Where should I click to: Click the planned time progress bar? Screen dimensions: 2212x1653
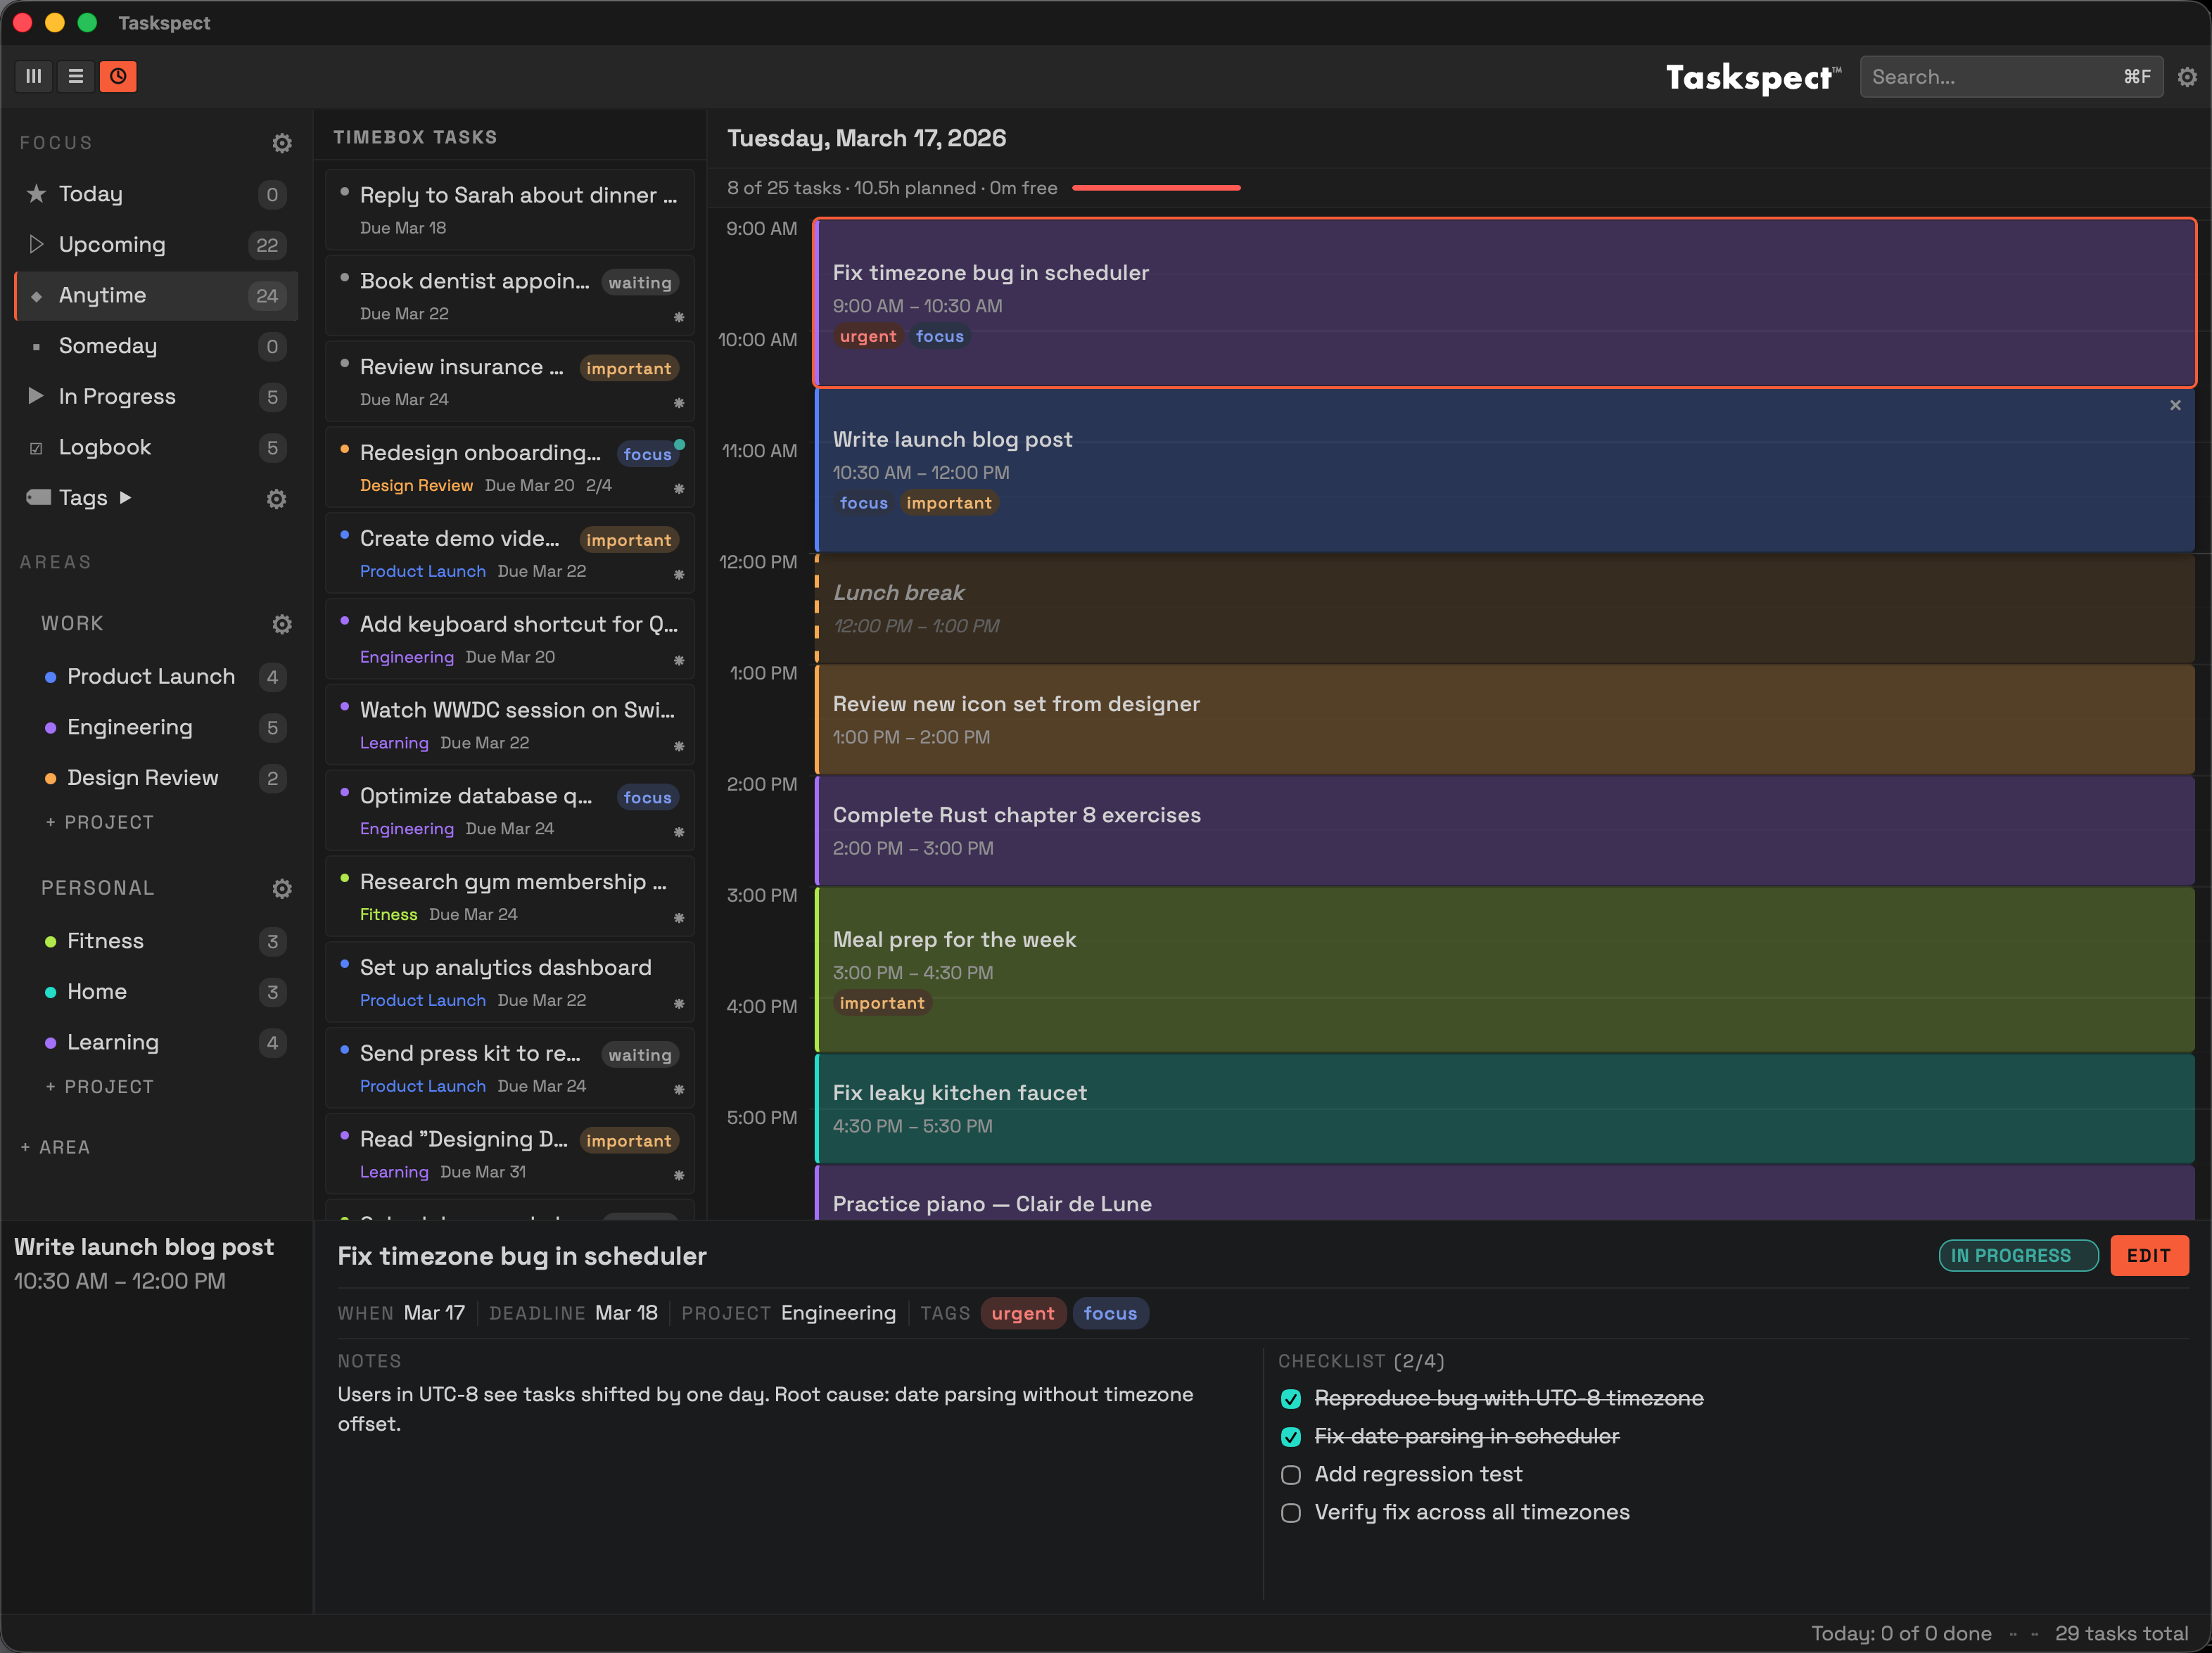point(1156,187)
